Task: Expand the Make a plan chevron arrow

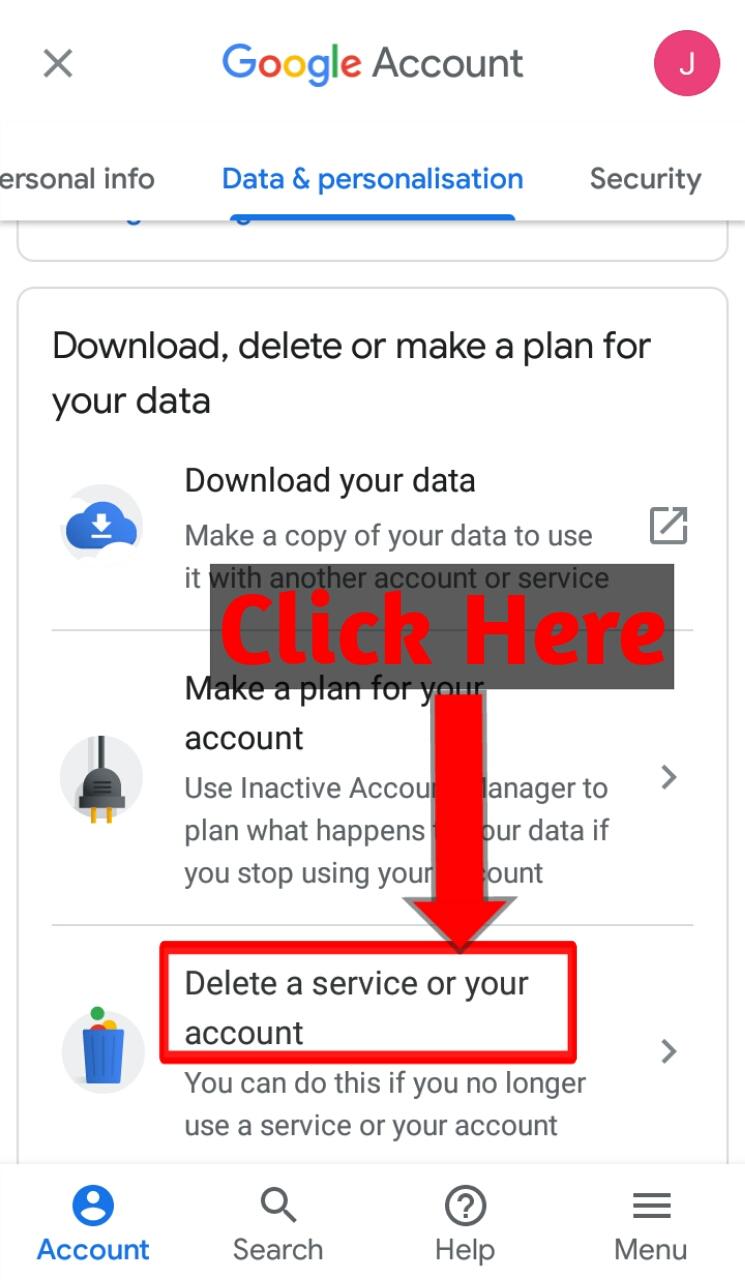Action: tap(669, 777)
